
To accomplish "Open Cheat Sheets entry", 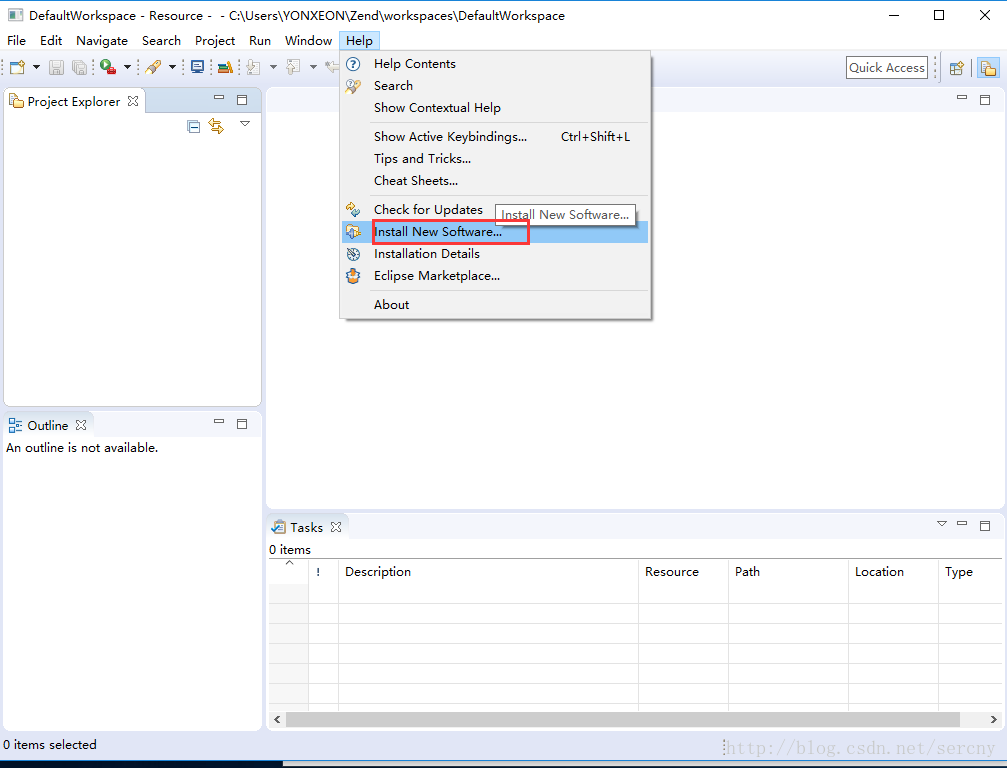I will (x=495, y=180).
